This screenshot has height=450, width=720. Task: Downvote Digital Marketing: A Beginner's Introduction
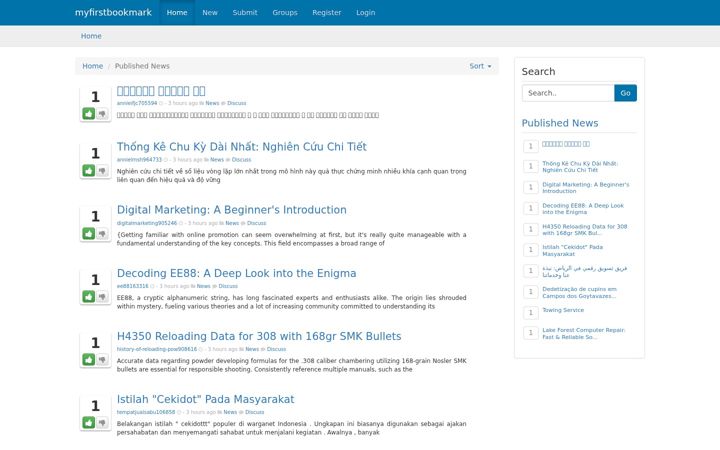click(102, 234)
